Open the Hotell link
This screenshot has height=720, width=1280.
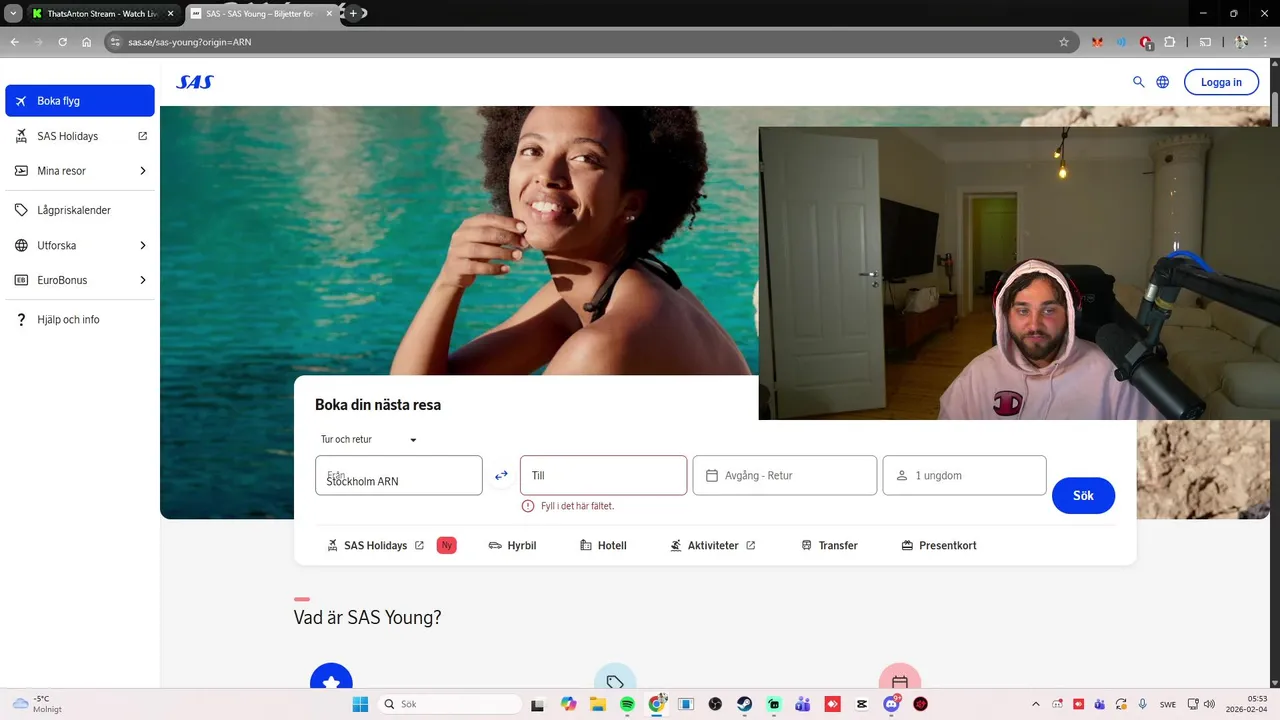(x=603, y=545)
